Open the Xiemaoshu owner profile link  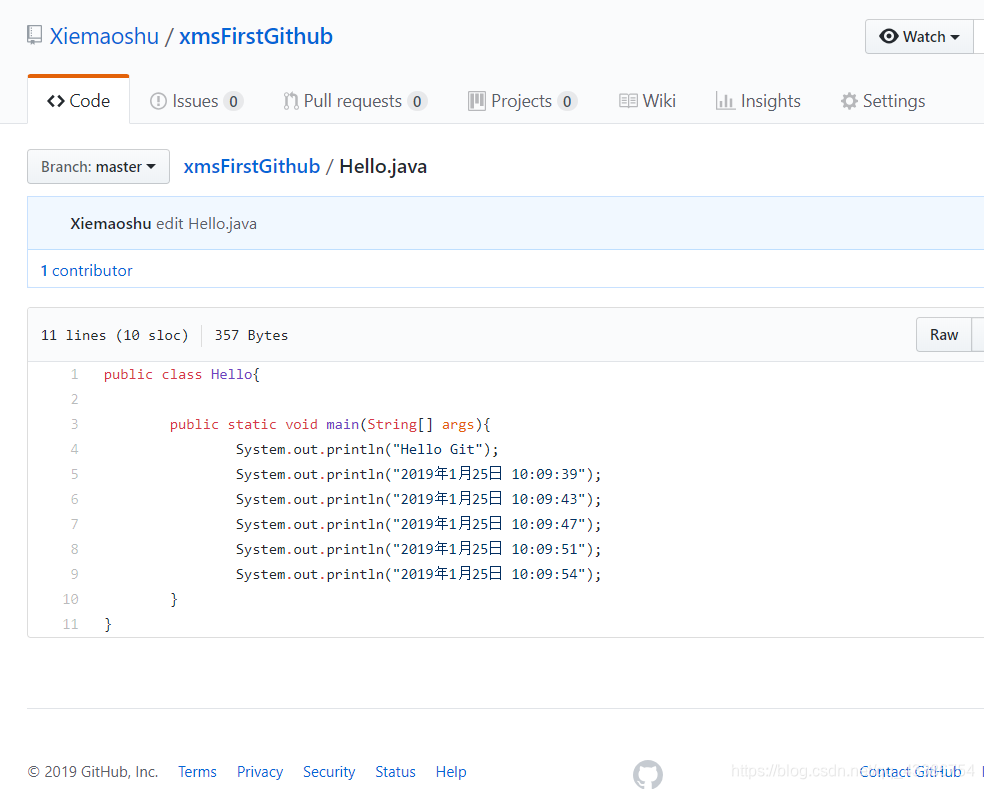[x=104, y=36]
